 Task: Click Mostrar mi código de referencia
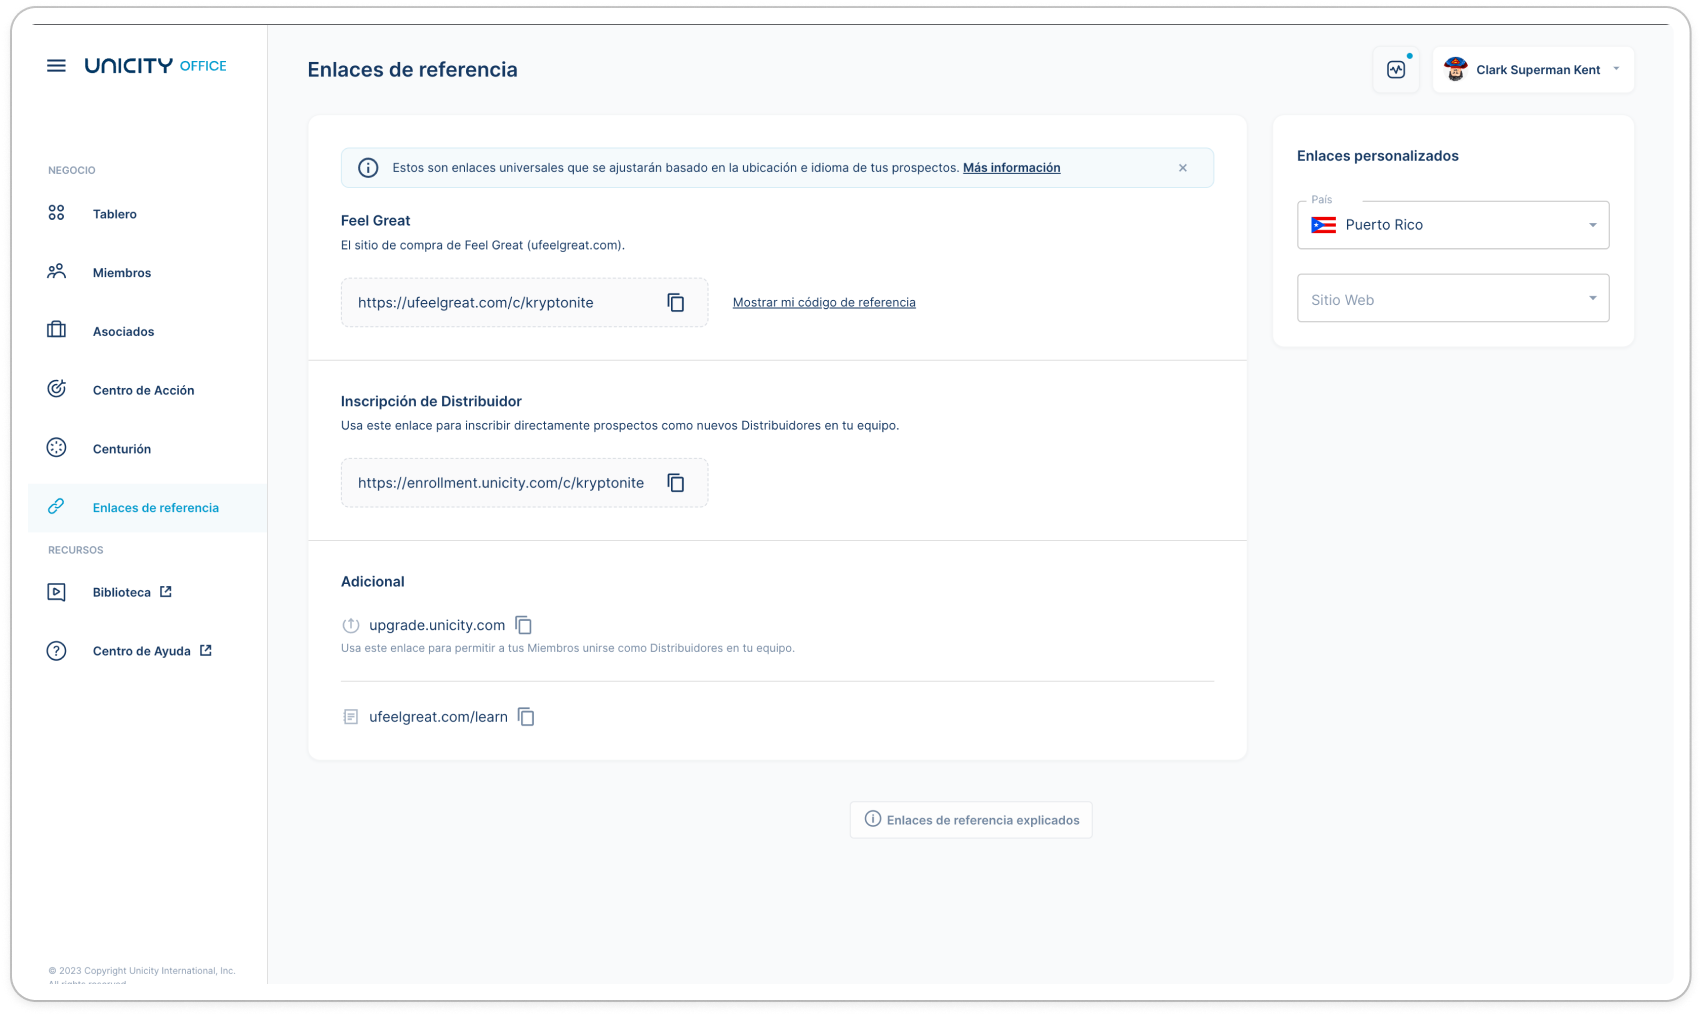click(824, 303)
